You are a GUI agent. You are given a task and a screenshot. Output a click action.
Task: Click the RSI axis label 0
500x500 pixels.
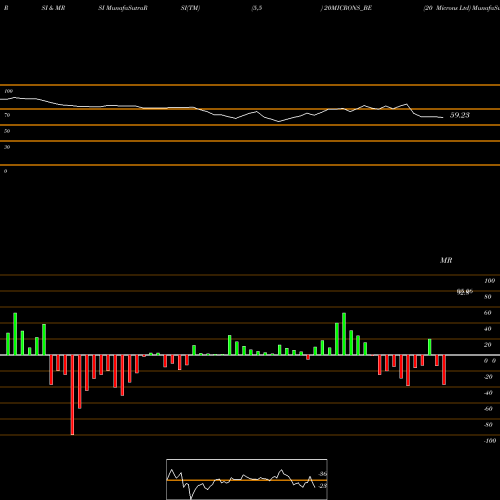point(5,171)
